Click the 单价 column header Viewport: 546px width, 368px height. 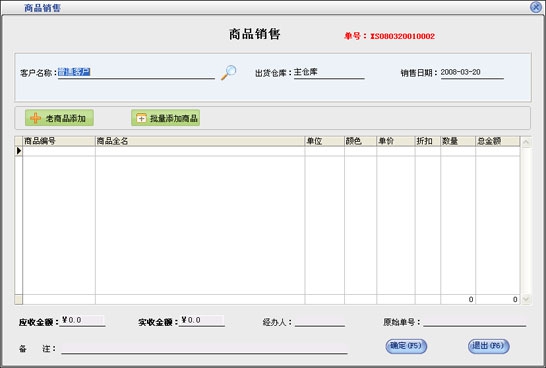396,141
